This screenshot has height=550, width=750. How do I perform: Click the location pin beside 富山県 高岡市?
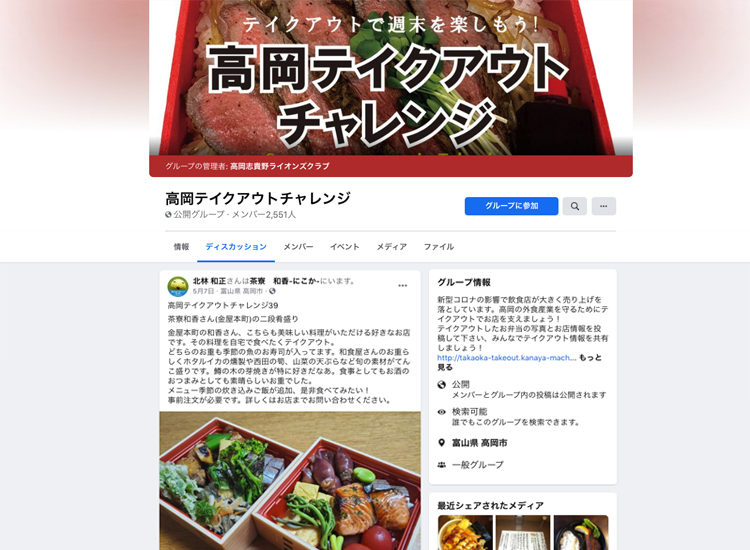tap(441, 443)
